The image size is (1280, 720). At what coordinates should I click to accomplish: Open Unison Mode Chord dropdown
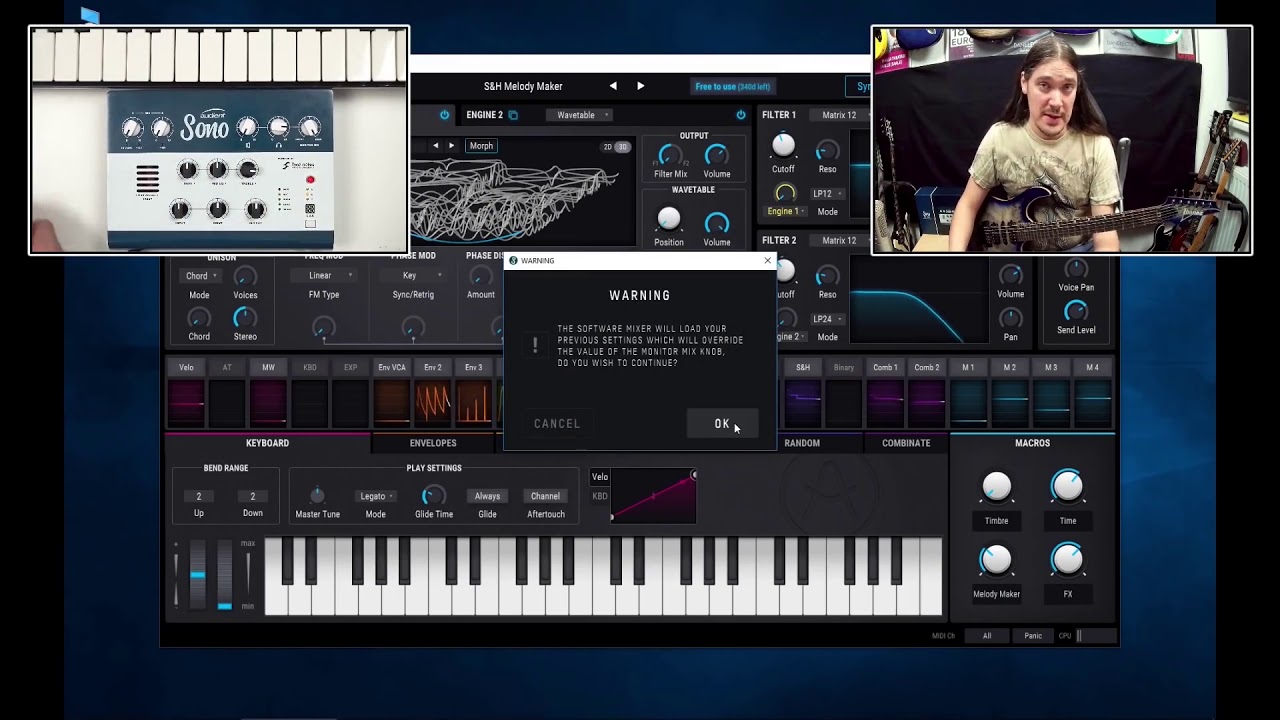[200, 276]
